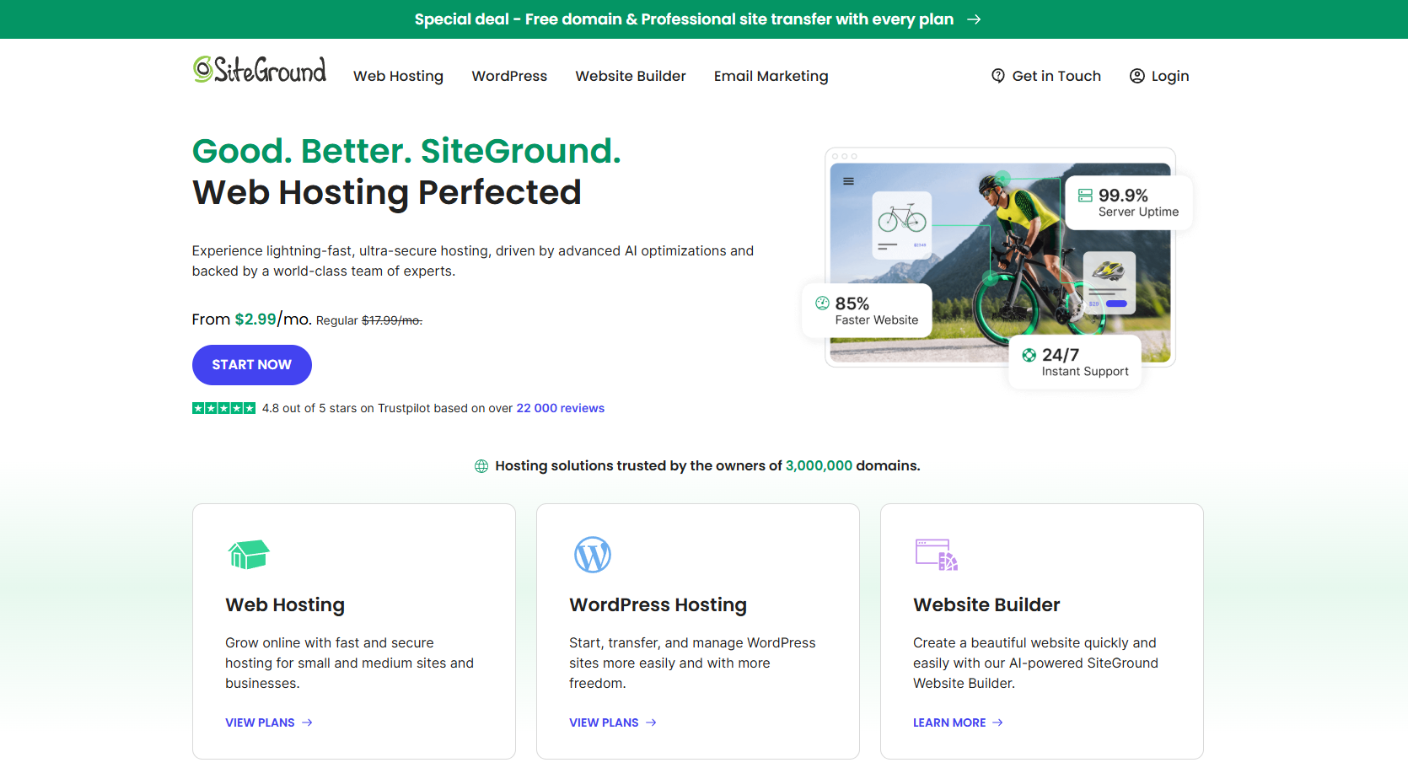Click the lifebuoy icon beside 24/7
Image resolution: width=1408 pixels, height=768 pixels.
(1029, 355)
